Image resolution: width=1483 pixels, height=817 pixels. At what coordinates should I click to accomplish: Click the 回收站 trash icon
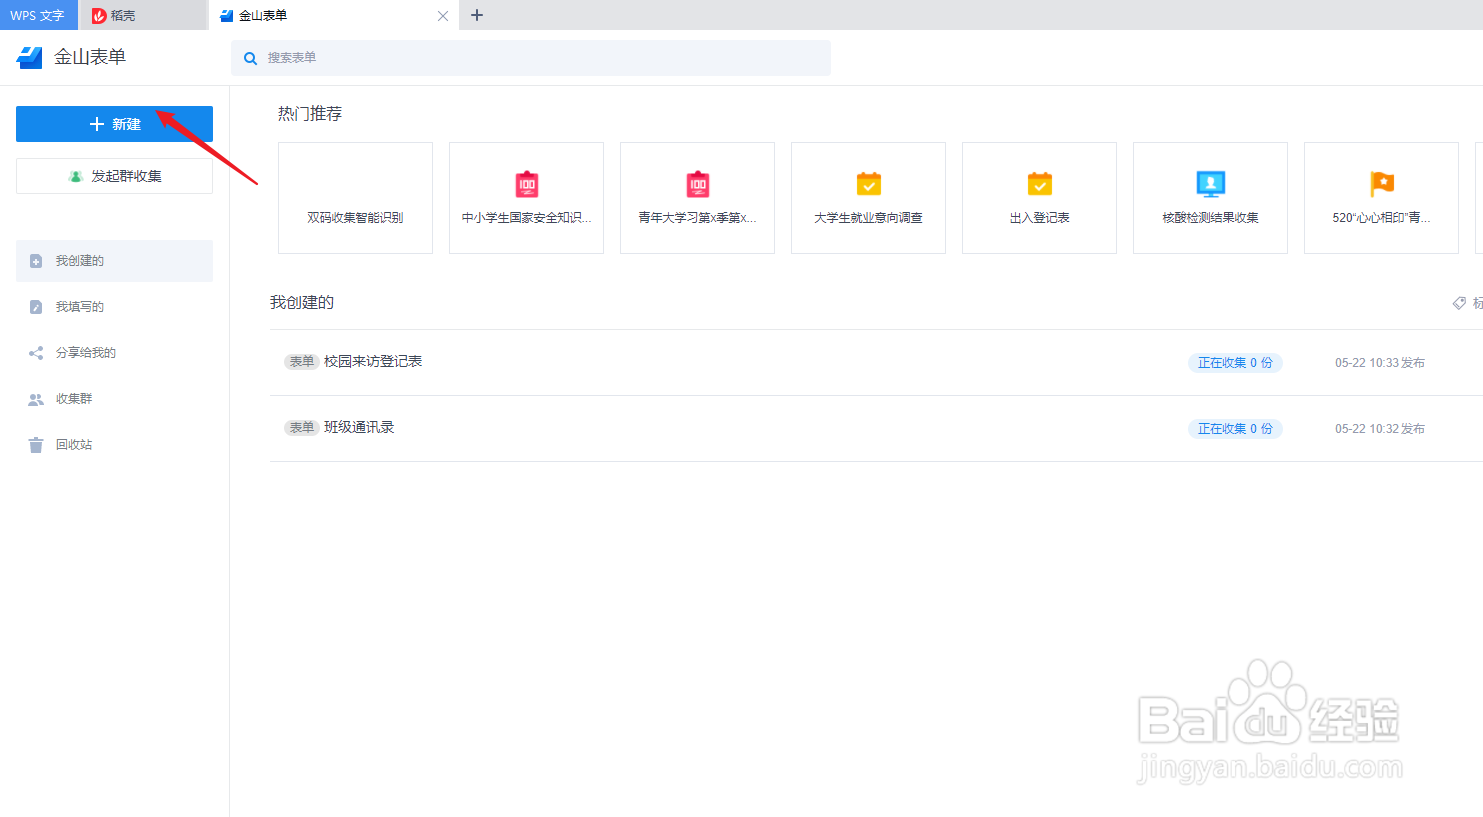36,445
